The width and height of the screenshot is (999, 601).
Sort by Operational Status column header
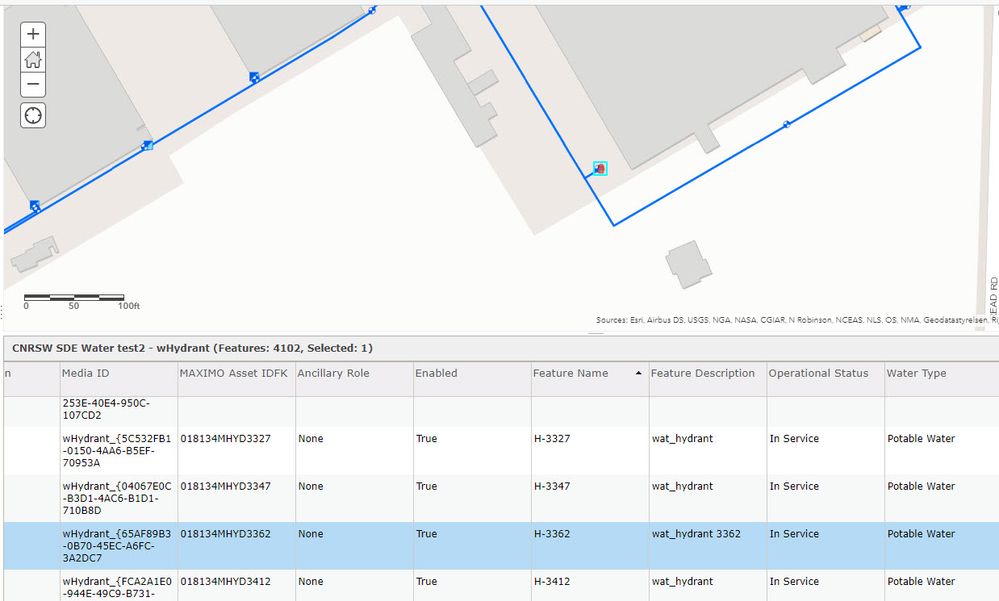click(x=819, y=373)
